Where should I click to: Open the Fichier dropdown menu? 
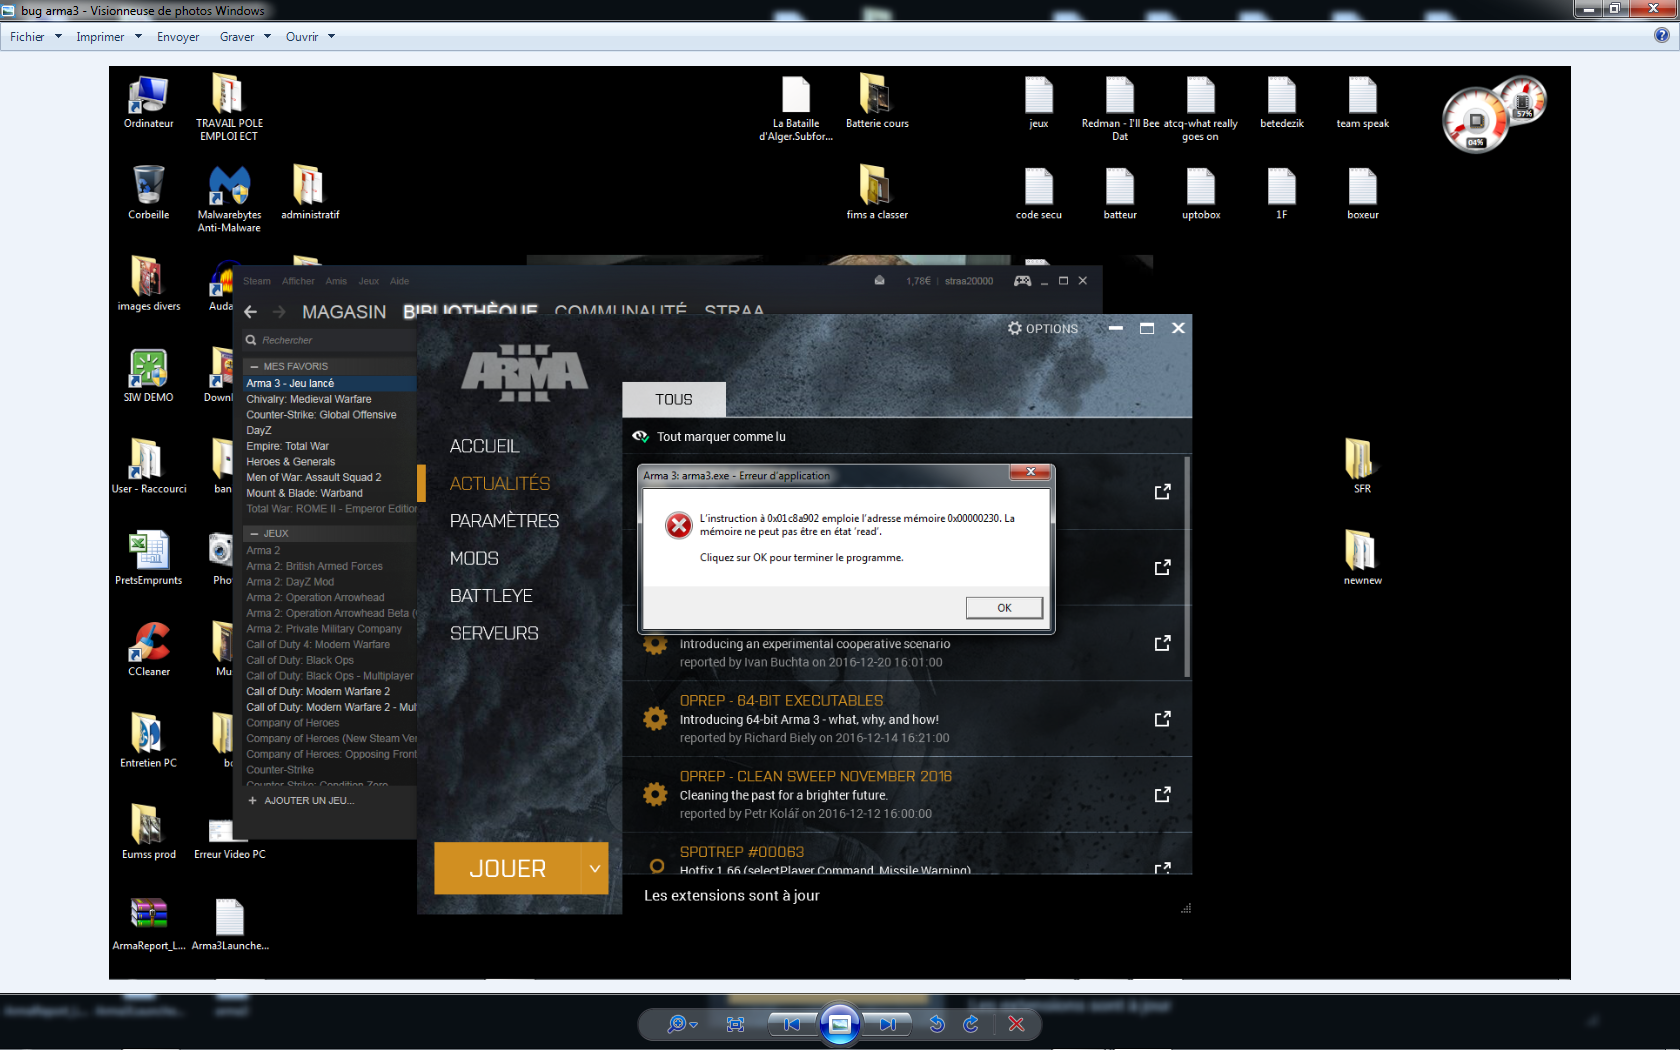pyautogui.click(x=35, y=37)
